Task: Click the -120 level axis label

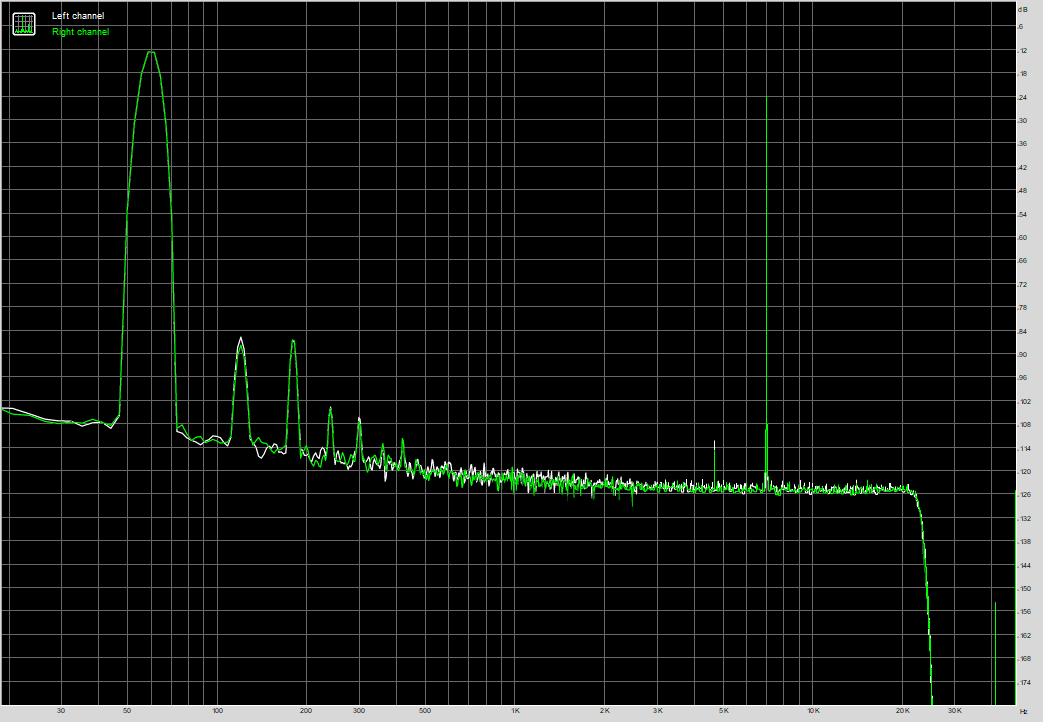Action: point(1022,472)
